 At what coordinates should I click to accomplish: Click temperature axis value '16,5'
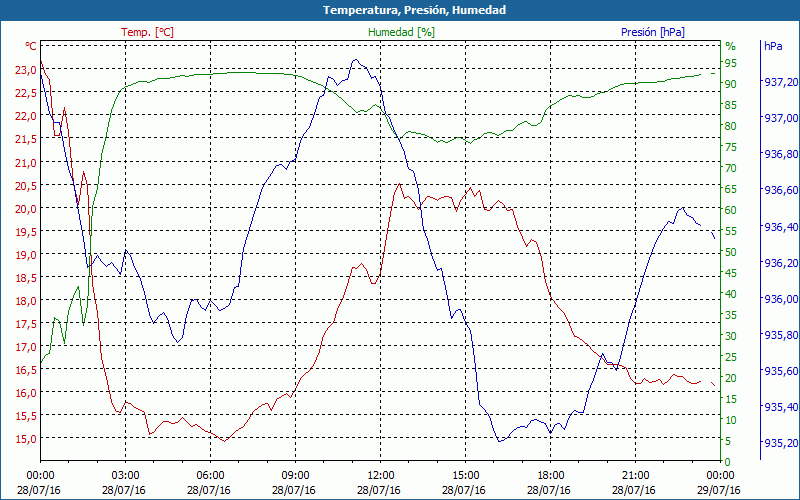pos(26,370)
